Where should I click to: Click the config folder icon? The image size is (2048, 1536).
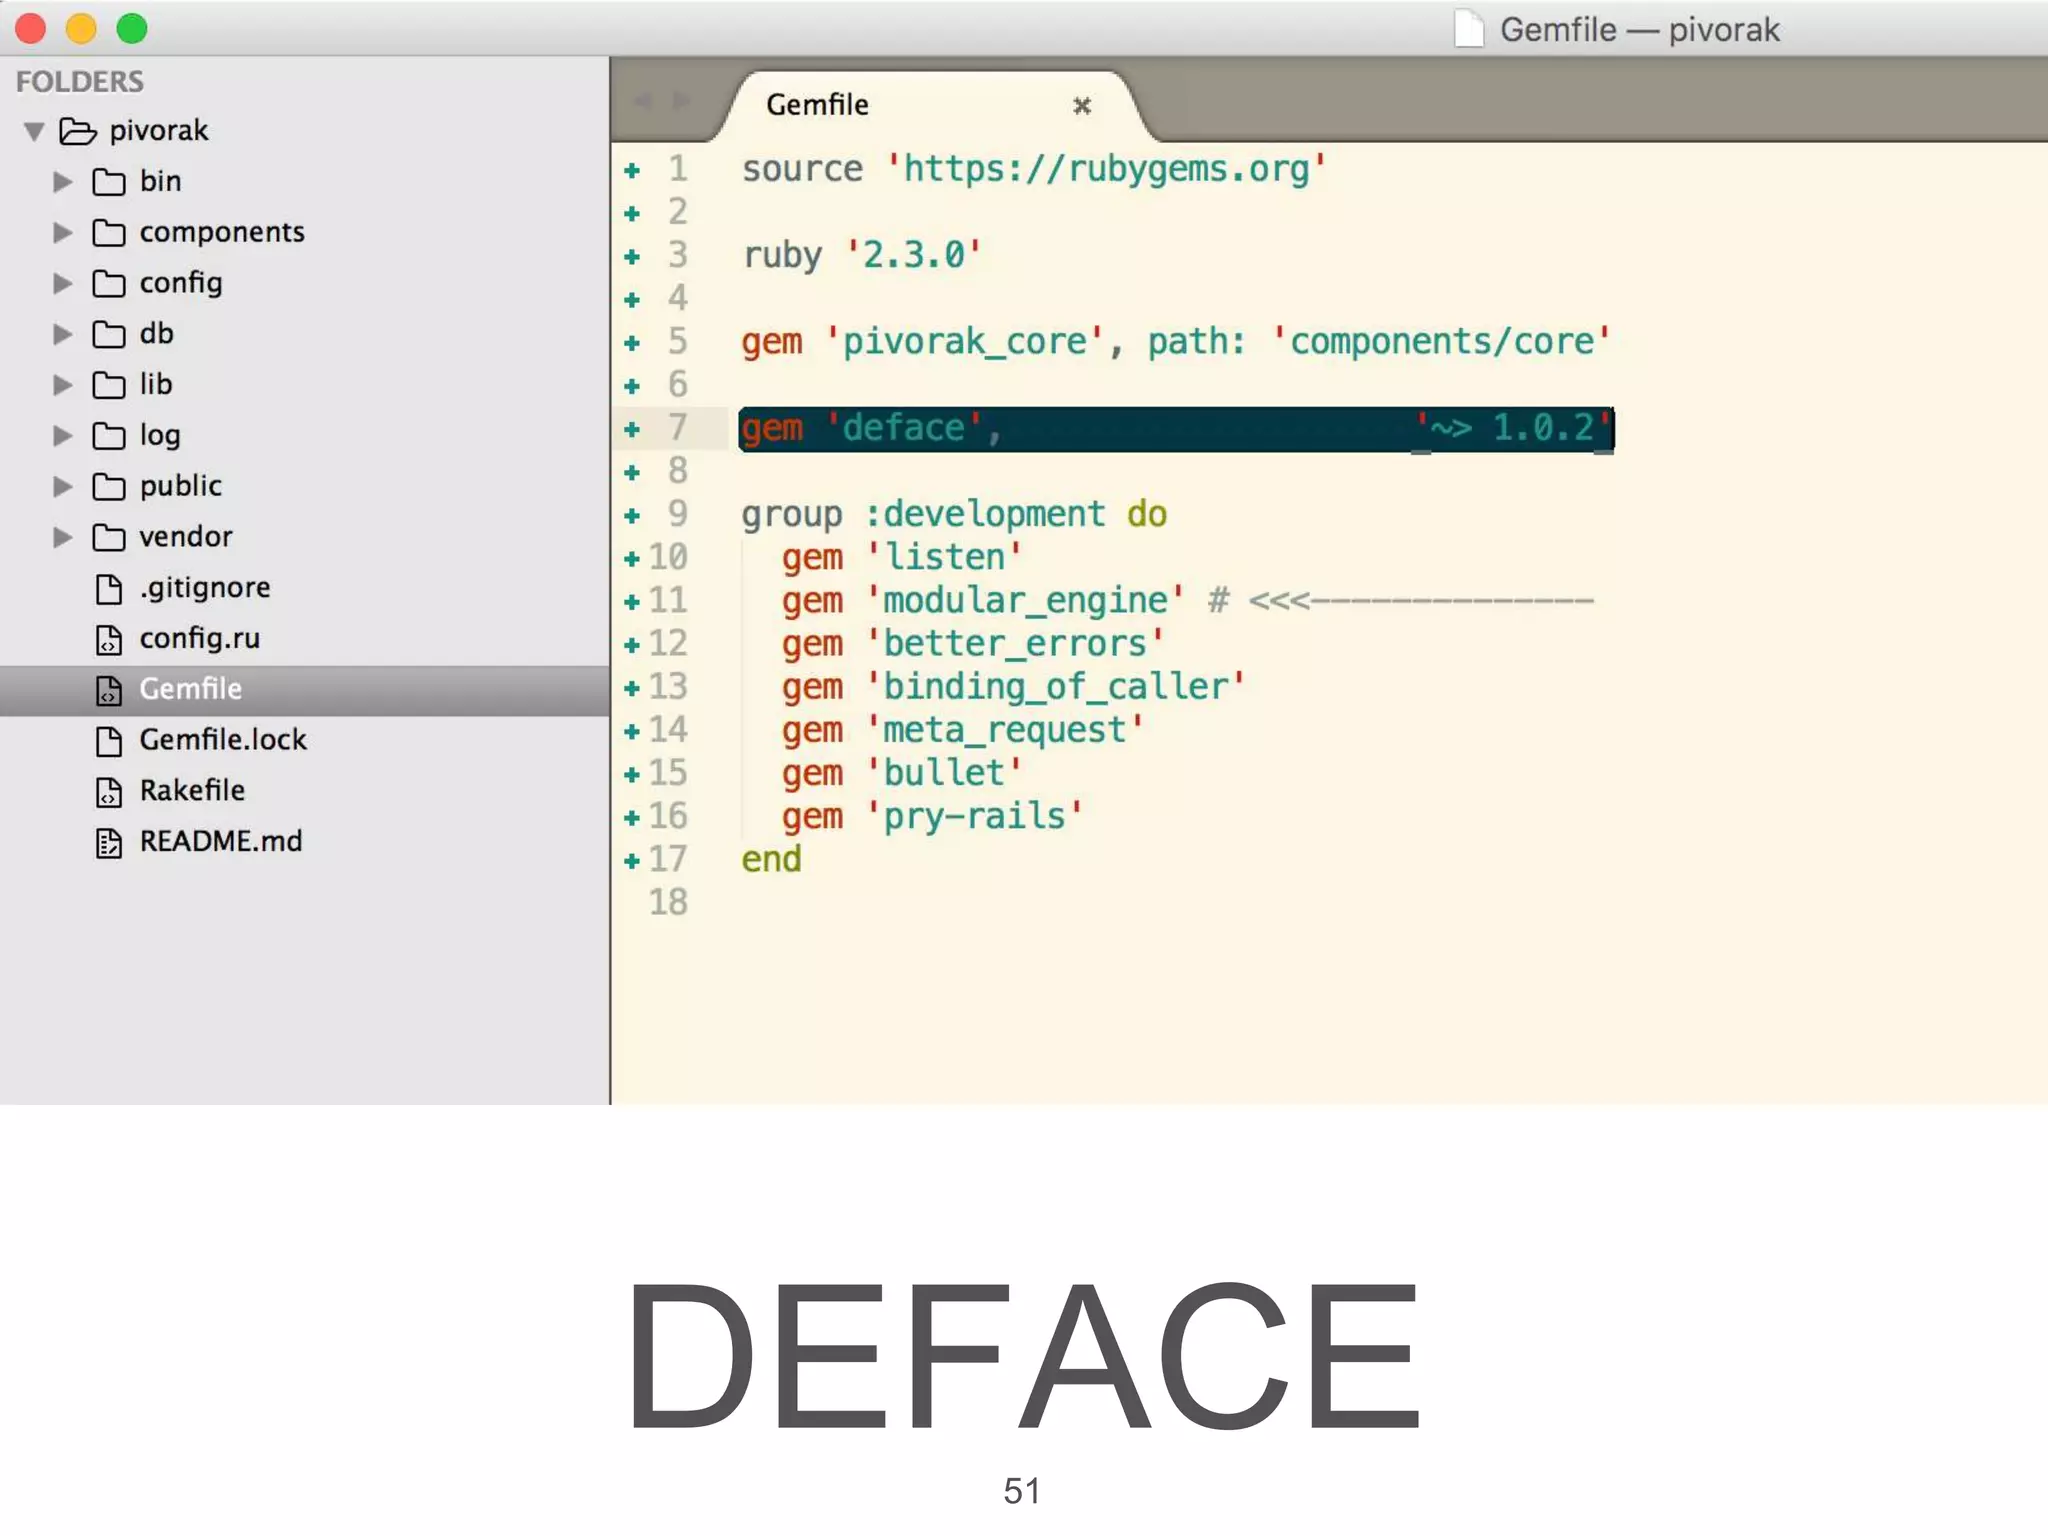109,284
